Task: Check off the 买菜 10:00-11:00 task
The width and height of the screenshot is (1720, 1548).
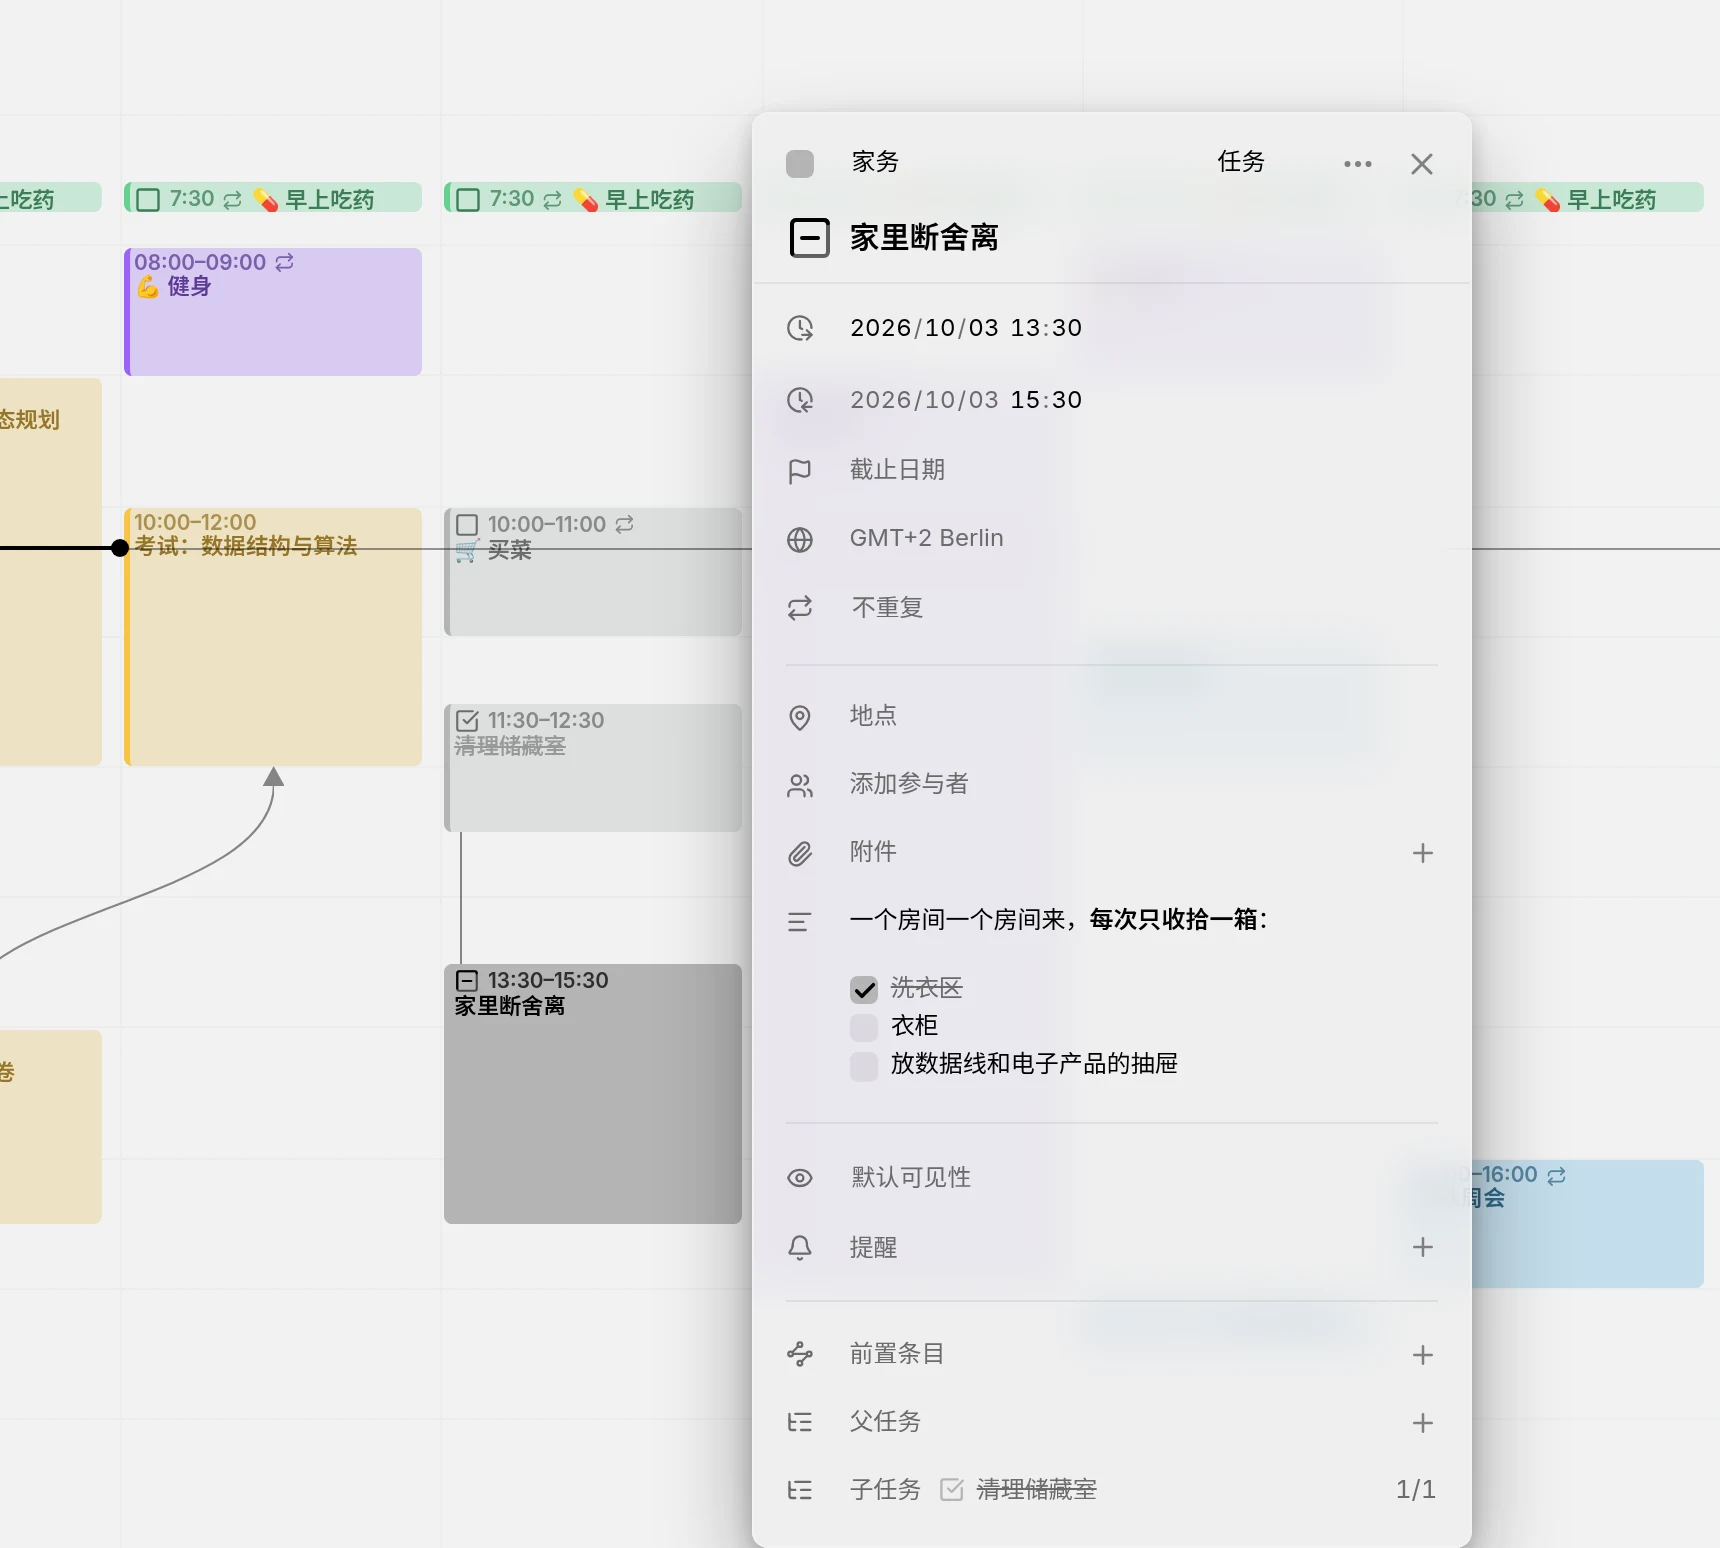Action: [x=467, y=525]
